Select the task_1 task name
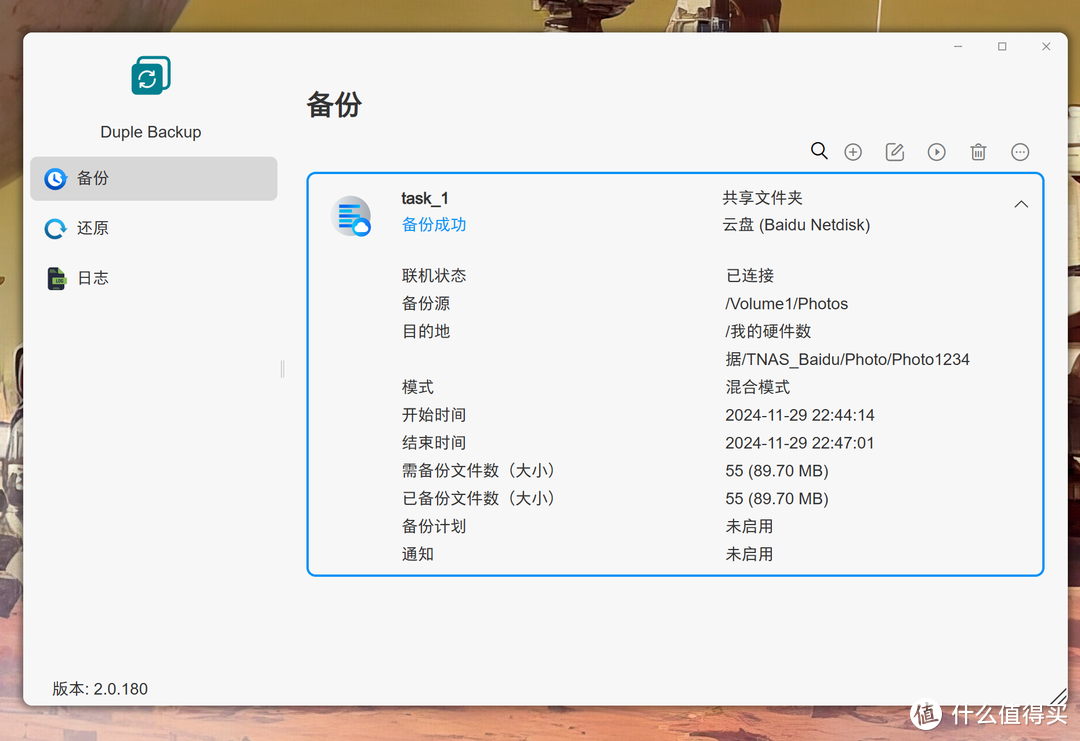Screen dimensions: 1080x741 pos(425,198)
